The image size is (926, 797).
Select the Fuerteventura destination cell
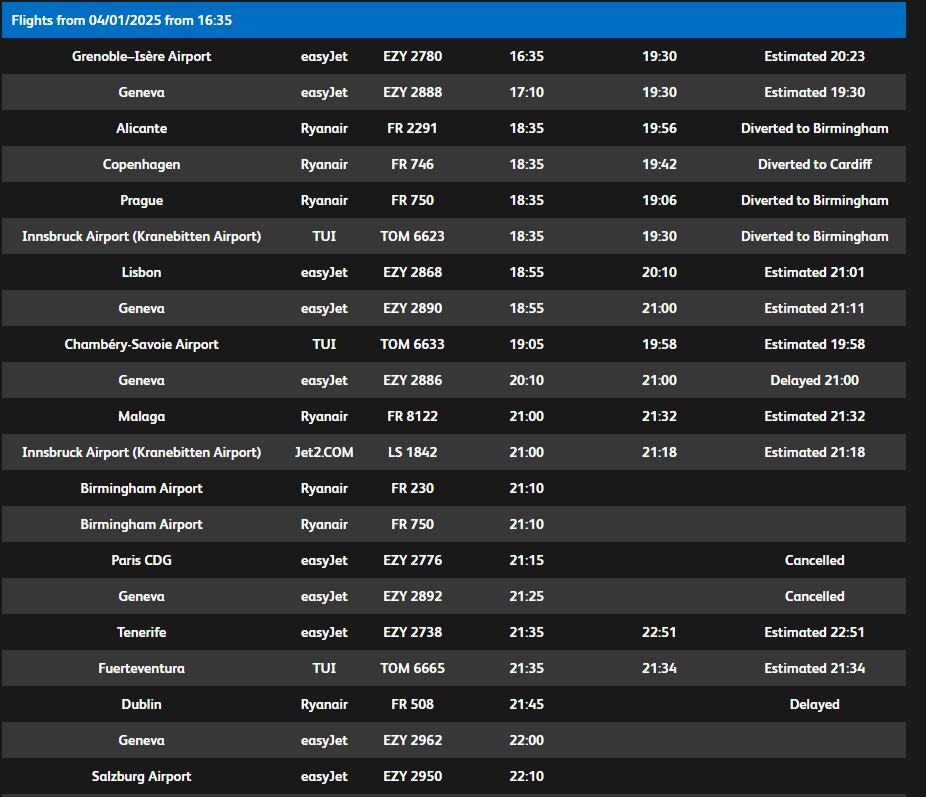point(141,668)
